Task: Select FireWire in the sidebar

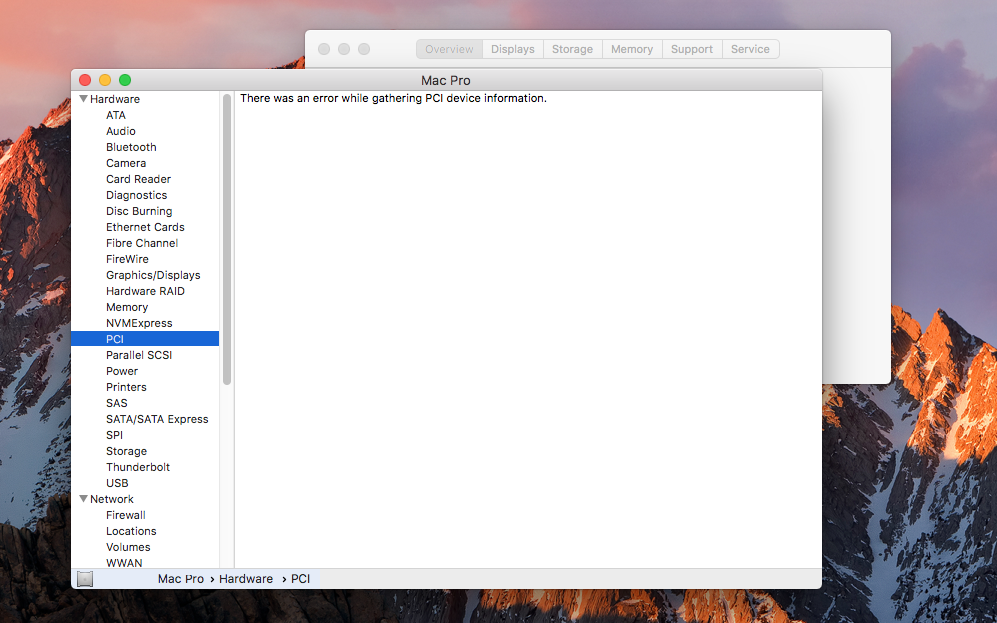Action: pos(127,259)
